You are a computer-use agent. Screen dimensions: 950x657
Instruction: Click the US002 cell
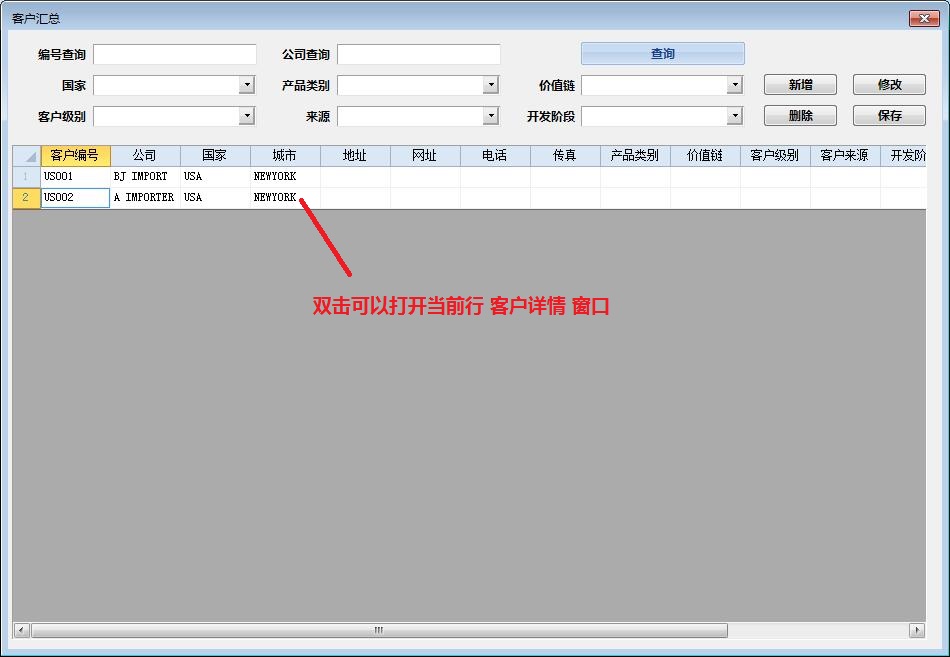click(75, 198)
